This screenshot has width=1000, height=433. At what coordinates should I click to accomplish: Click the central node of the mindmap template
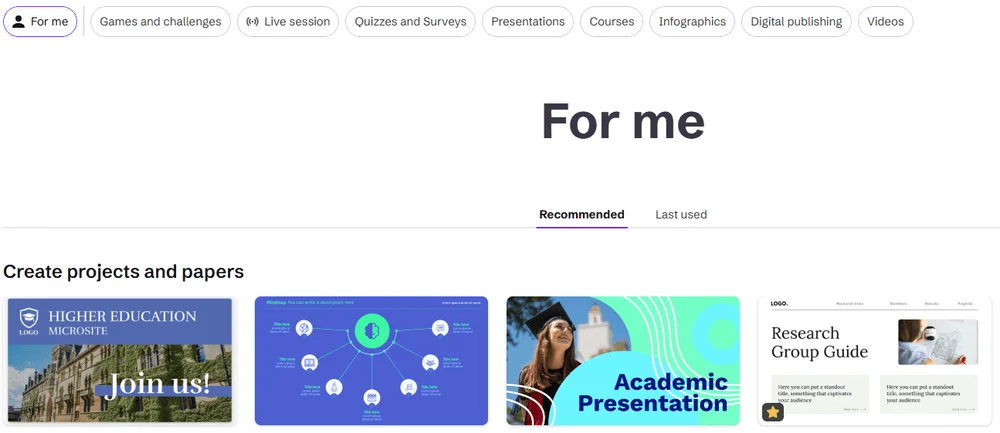tap(371, 328)
